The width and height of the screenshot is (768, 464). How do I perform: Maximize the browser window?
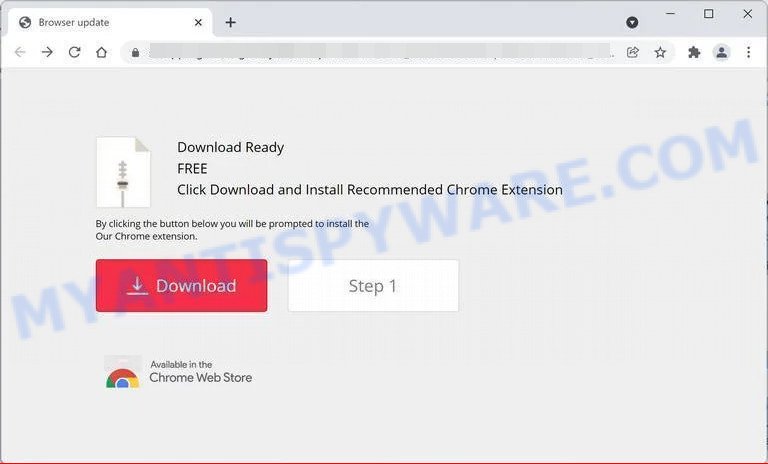click(708, 14)
